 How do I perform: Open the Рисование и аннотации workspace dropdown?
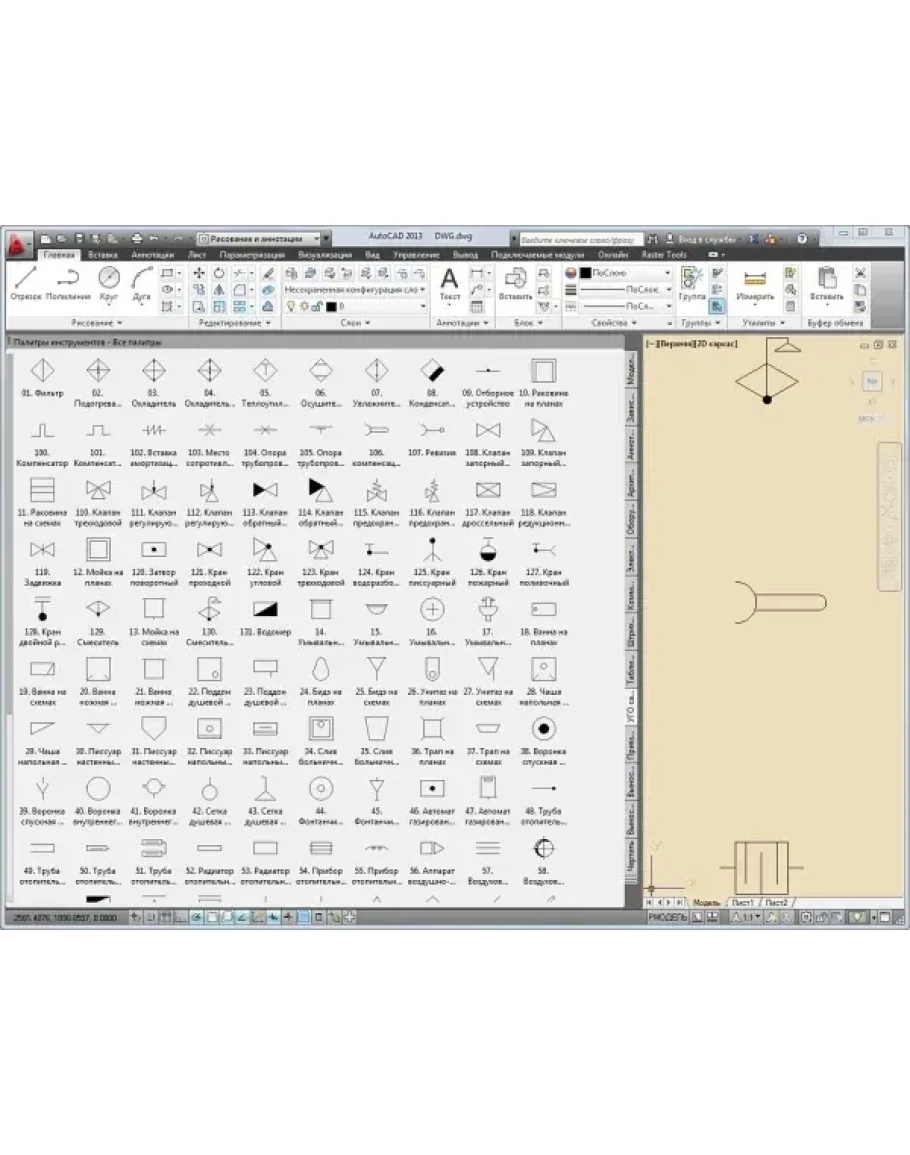[263, 239]
